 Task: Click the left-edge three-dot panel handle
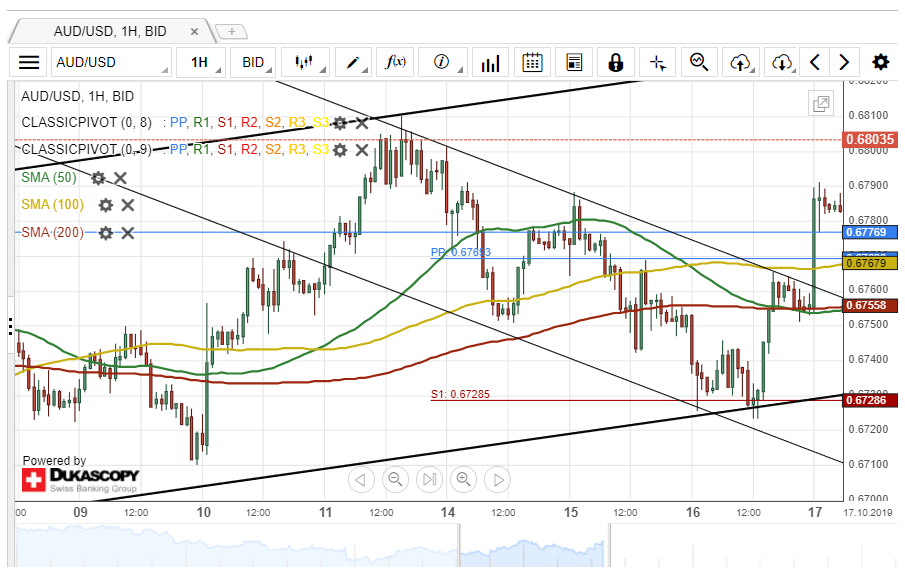coord(10,326)
